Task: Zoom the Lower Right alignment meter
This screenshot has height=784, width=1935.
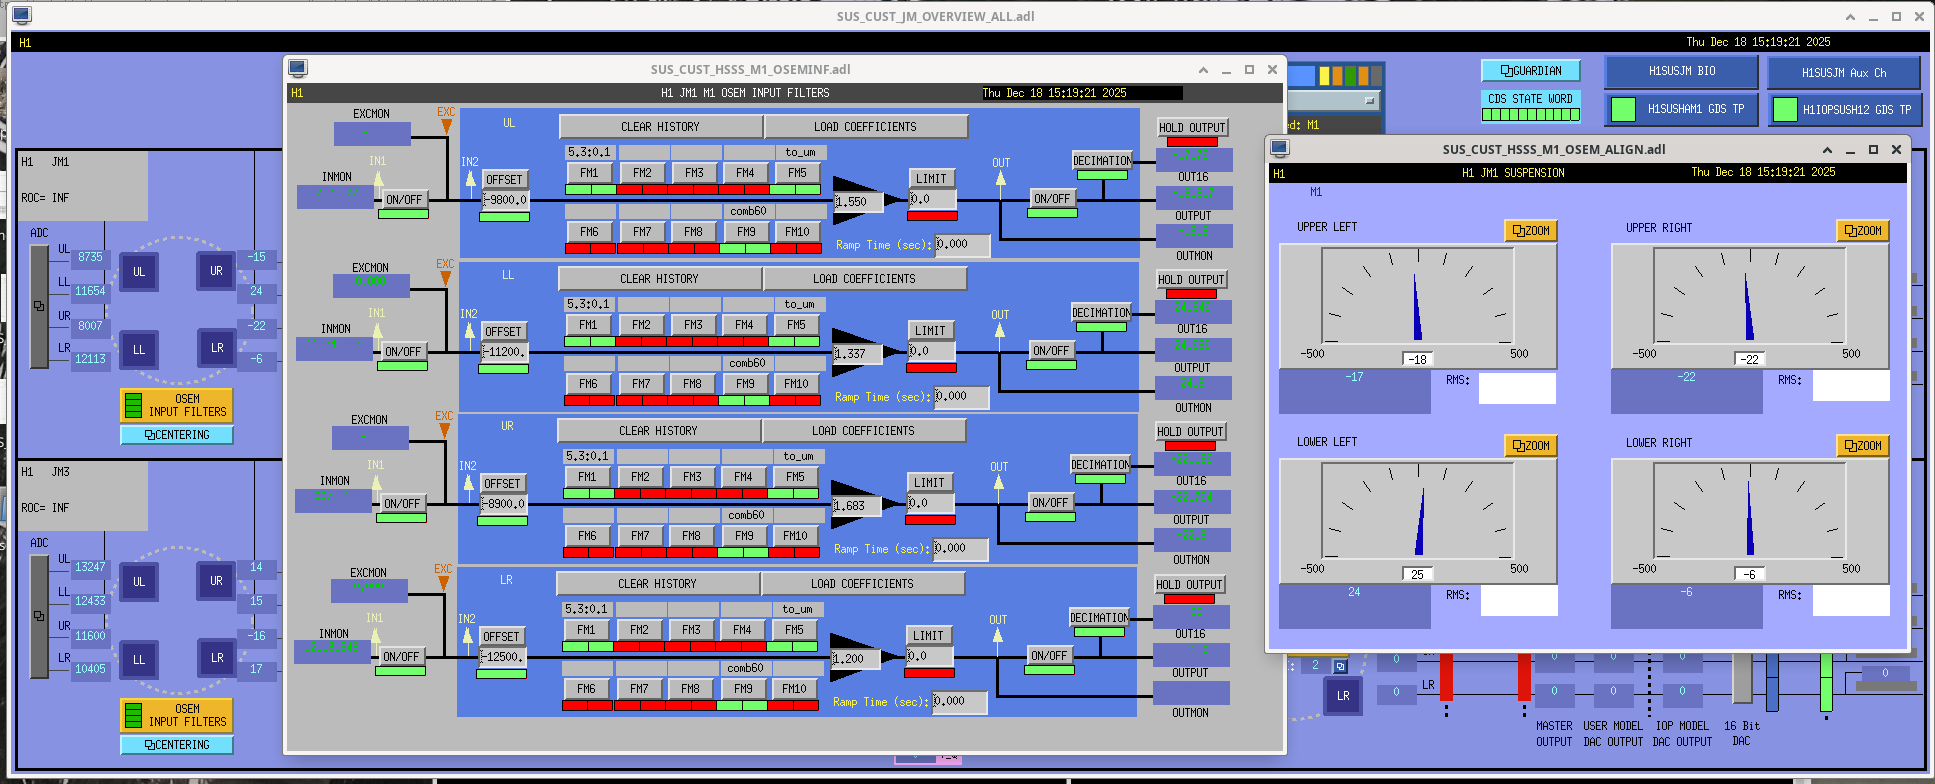Action: (x=1862, y=446)
